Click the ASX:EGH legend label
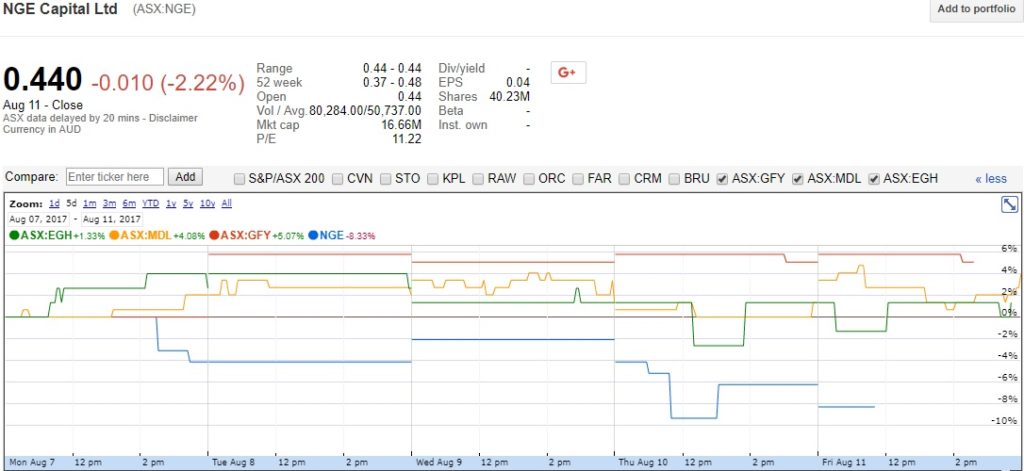Viewport: 1024px width, 471px height. click(46, 236)
